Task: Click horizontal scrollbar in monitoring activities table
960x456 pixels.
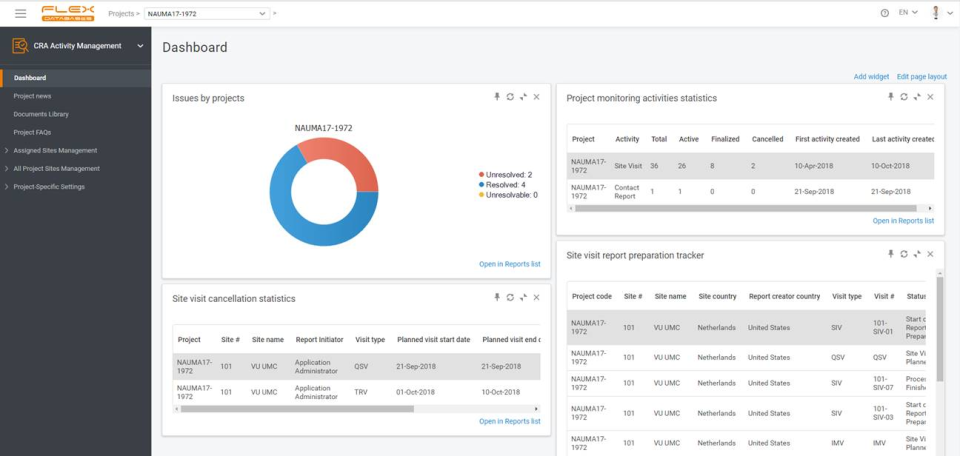Action: pyautogui.click(x=746, y=208)
